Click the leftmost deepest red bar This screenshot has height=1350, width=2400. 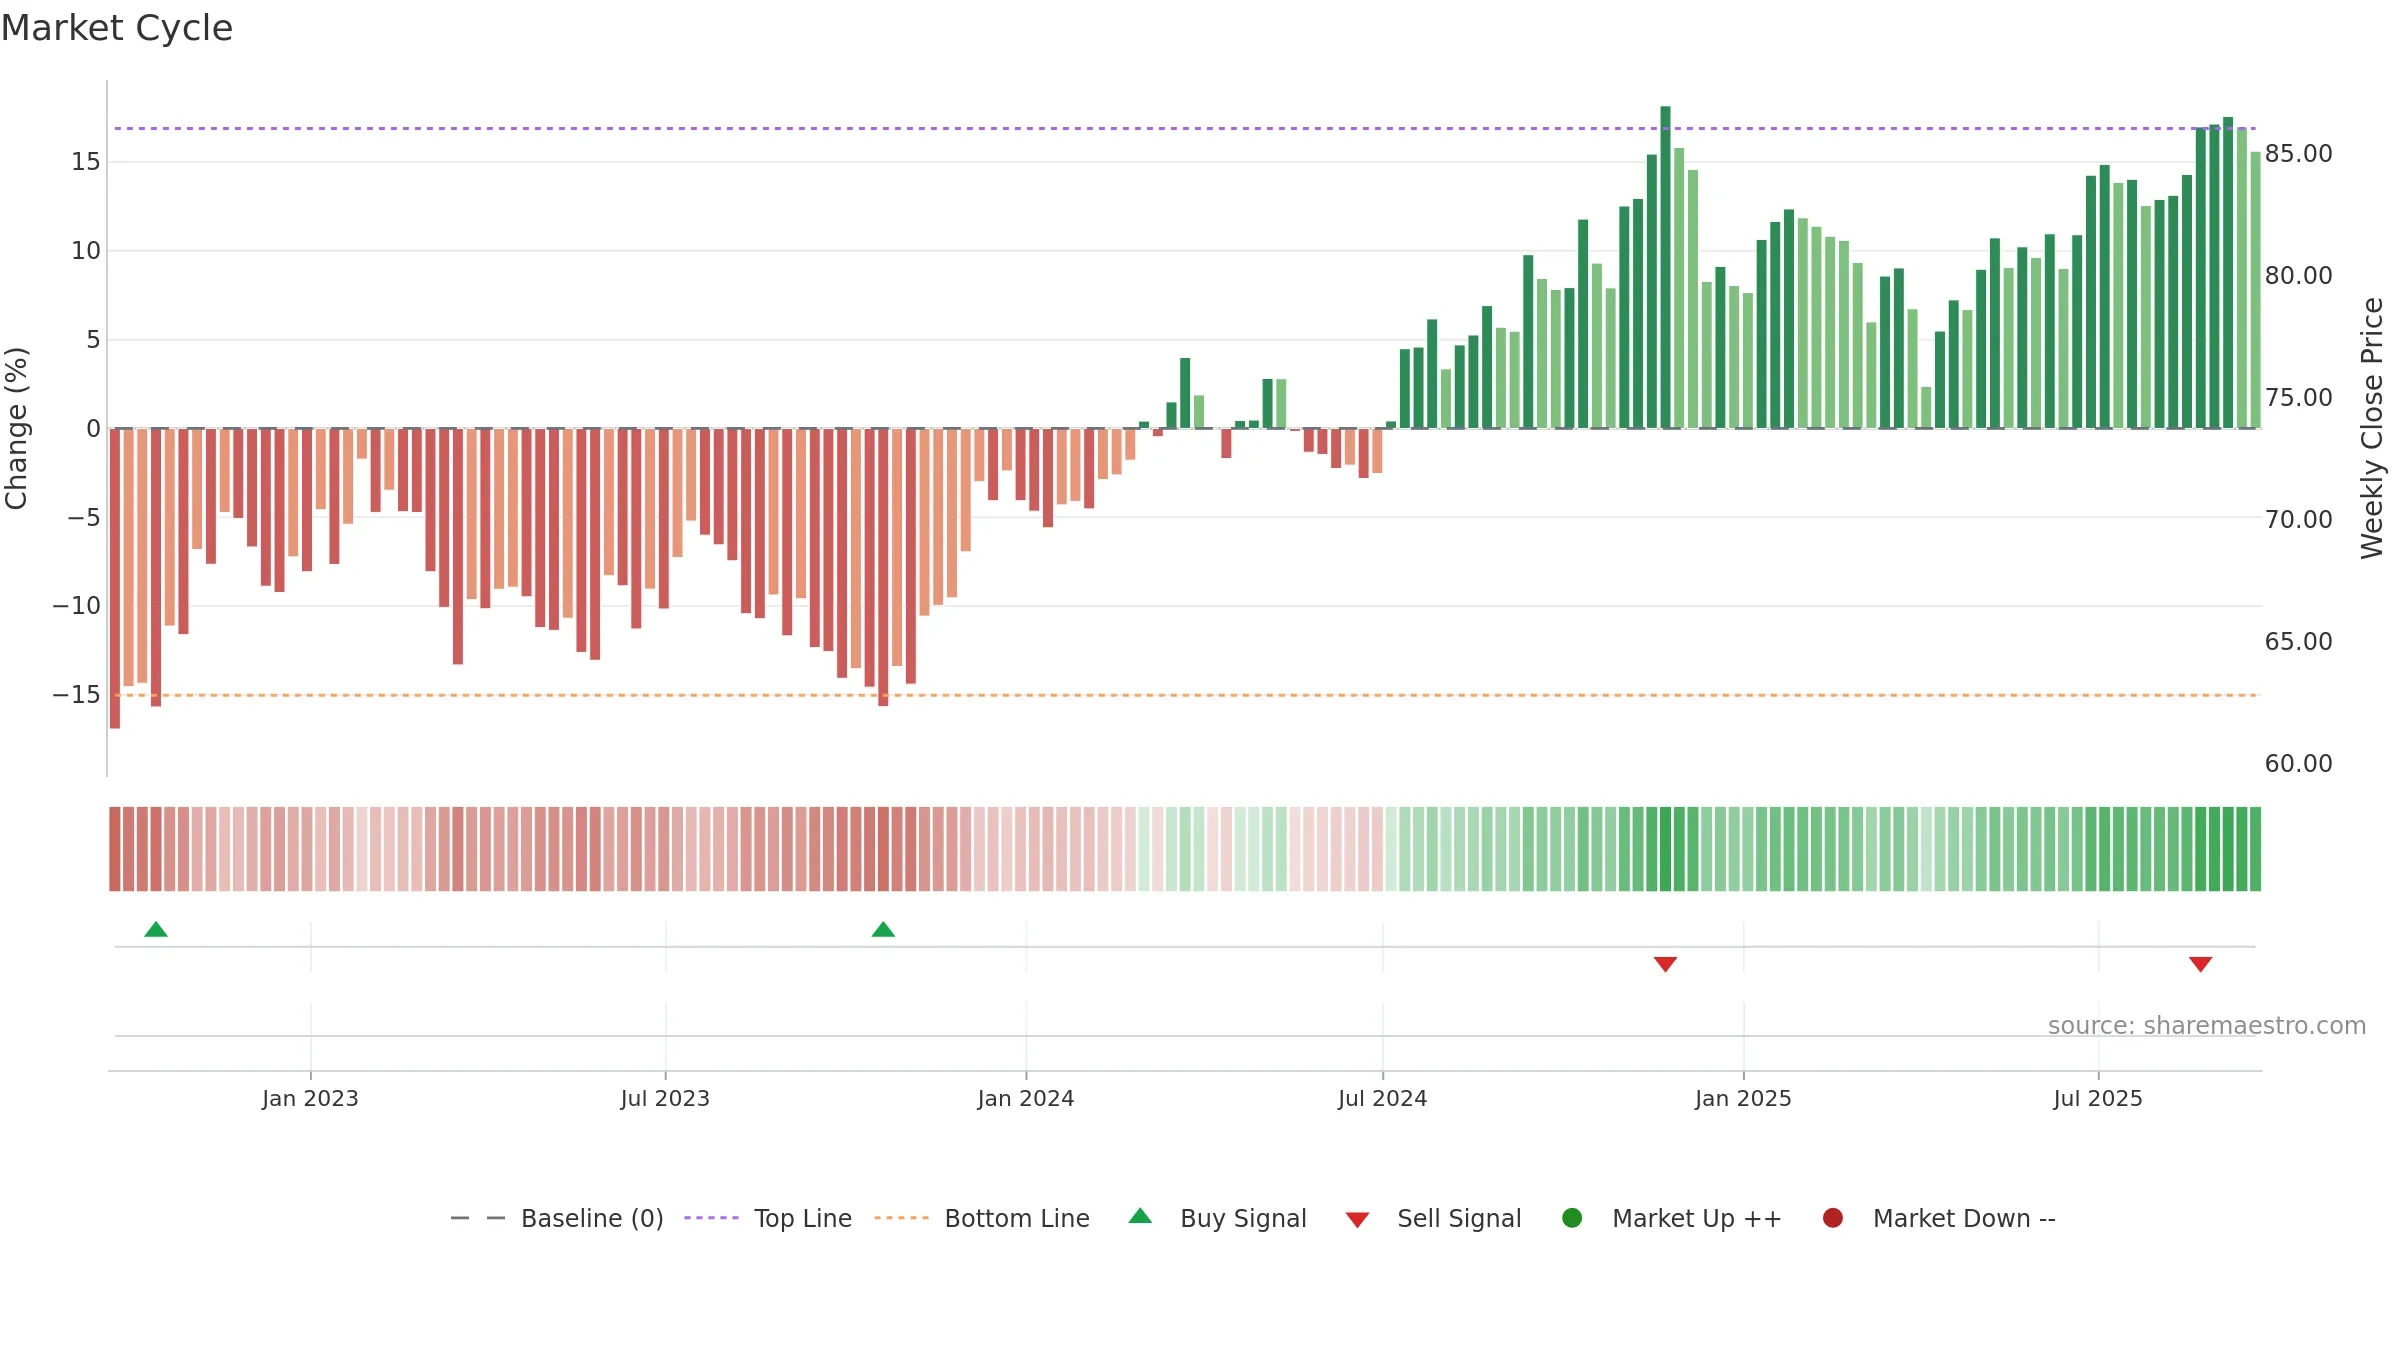(115, 578)
